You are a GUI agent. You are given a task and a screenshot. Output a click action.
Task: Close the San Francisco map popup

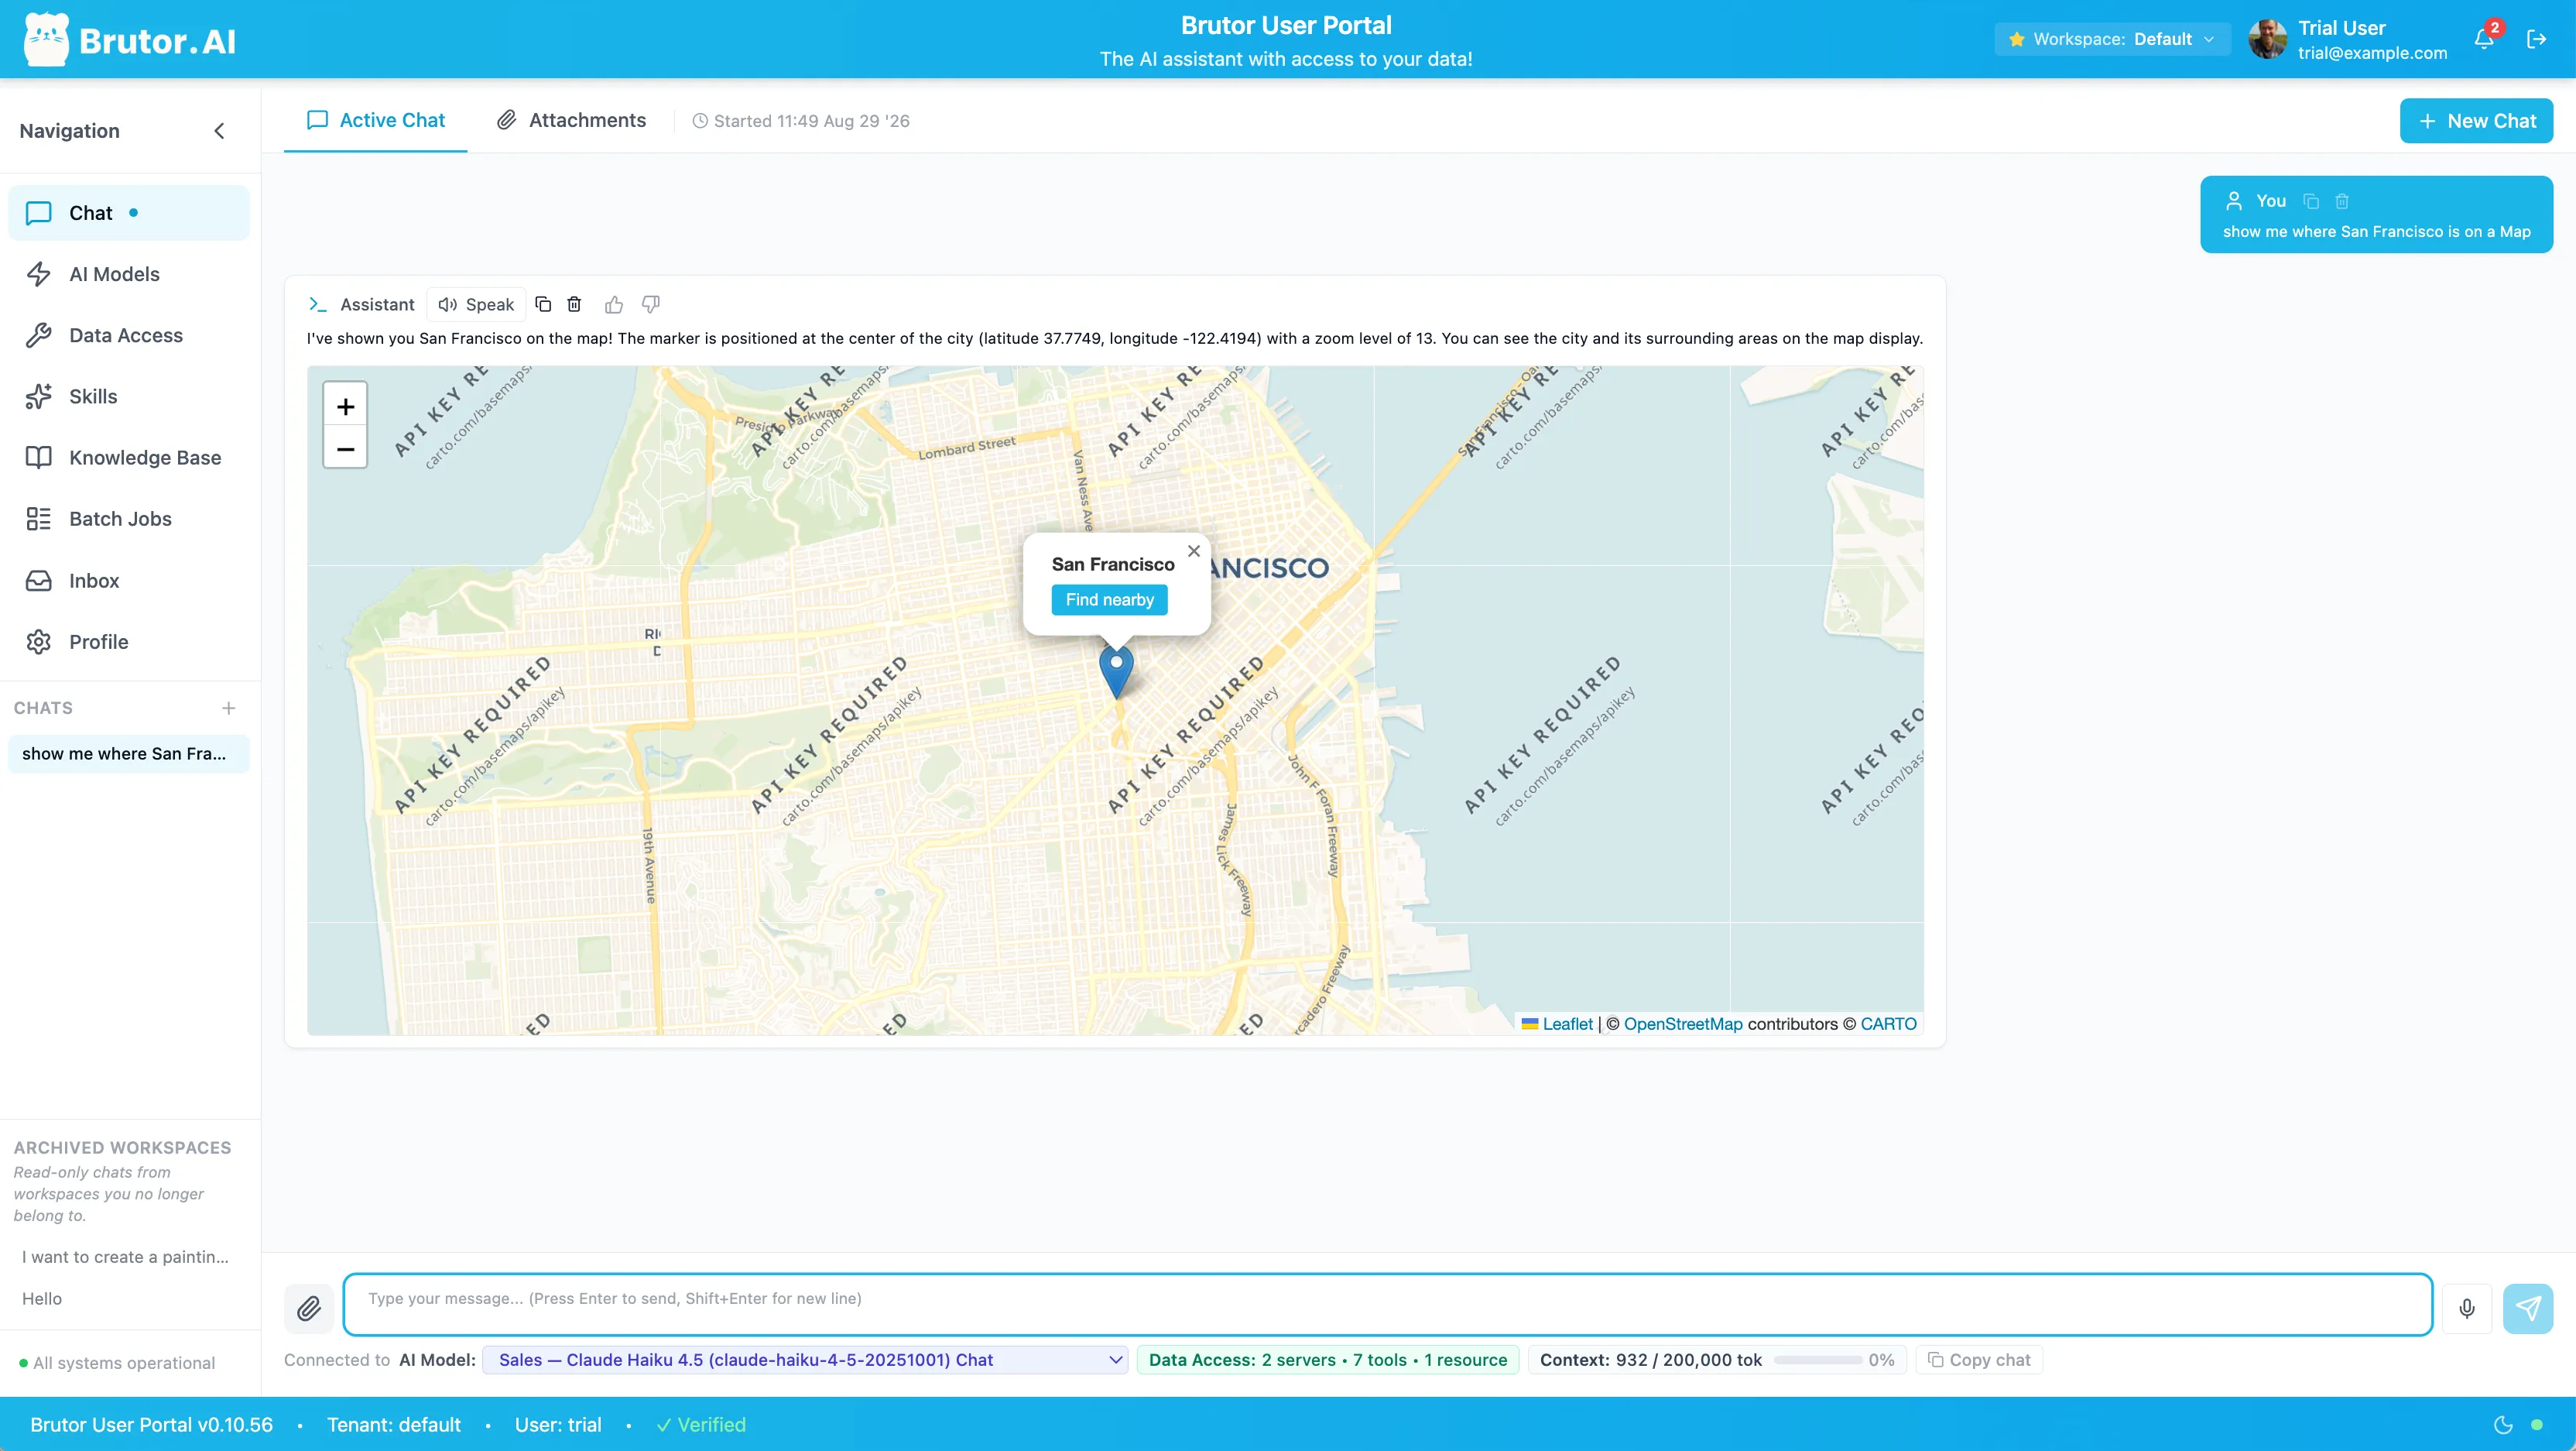[1193, 551]
